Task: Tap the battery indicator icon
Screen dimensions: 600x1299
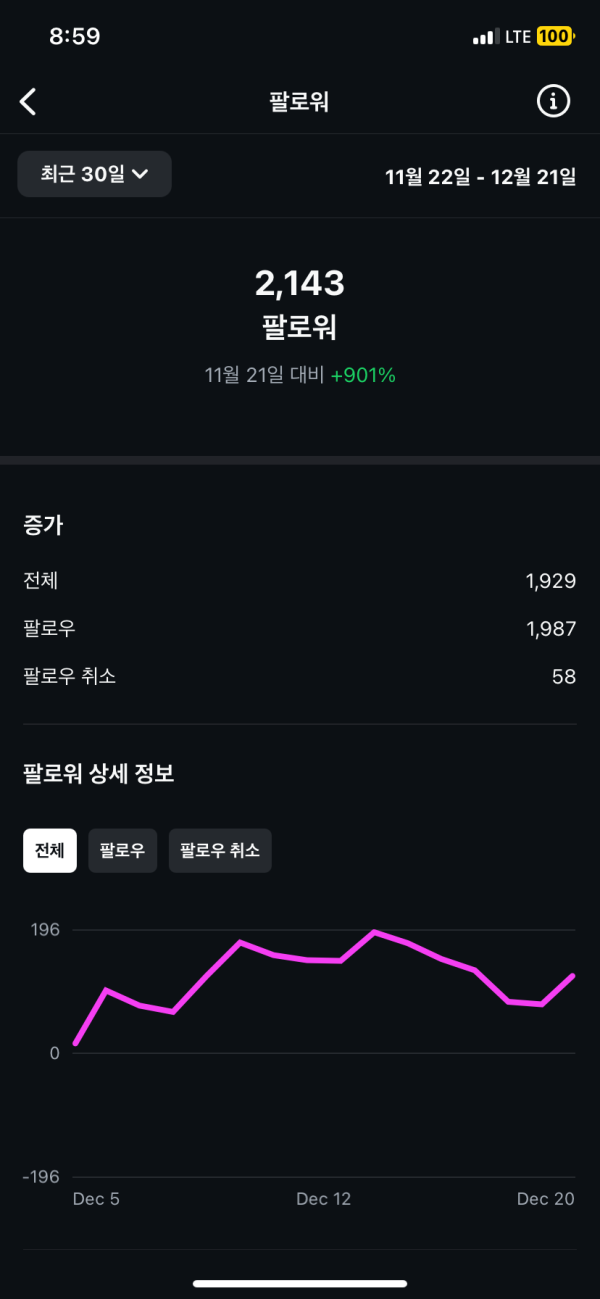Action: [554, 37]
